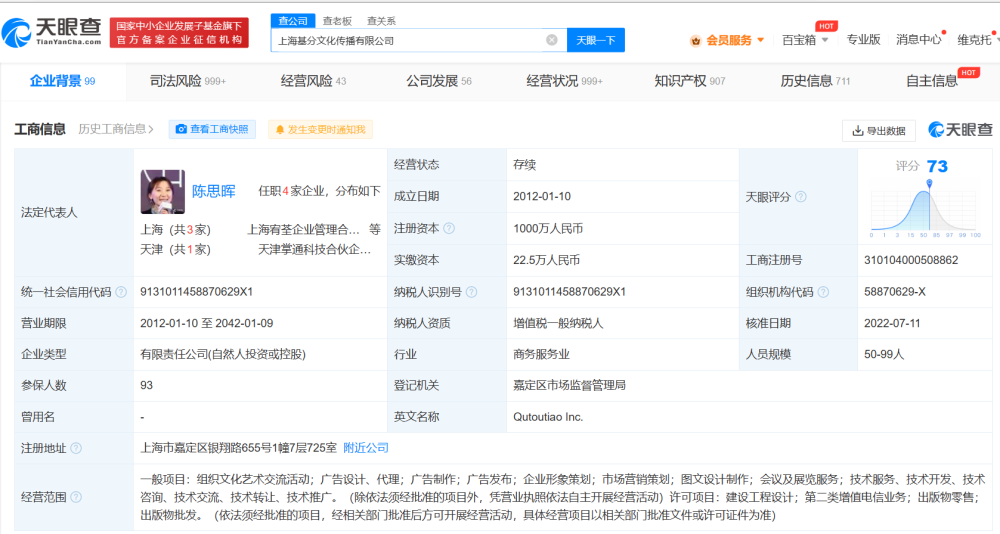Viewport: 1000px width, 534px height.
Task: Click the help icon beside 纳税人识别号
Action: point(472,292)
